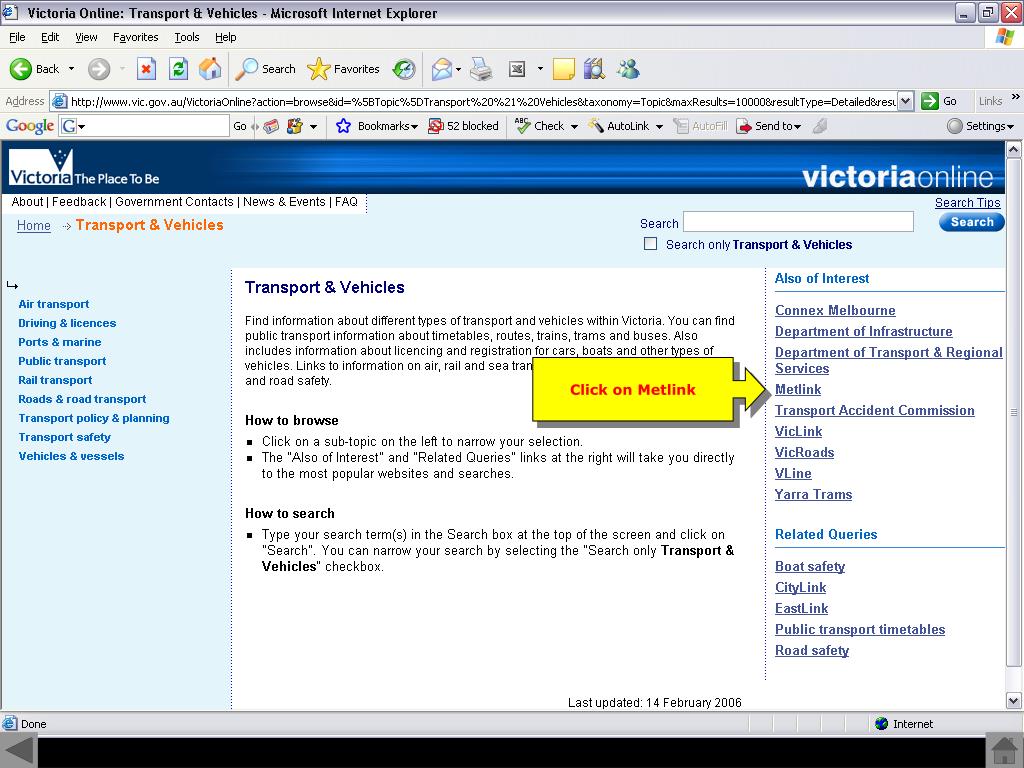
Task: Open the Favorites star button
Action: tap(344, 69)
